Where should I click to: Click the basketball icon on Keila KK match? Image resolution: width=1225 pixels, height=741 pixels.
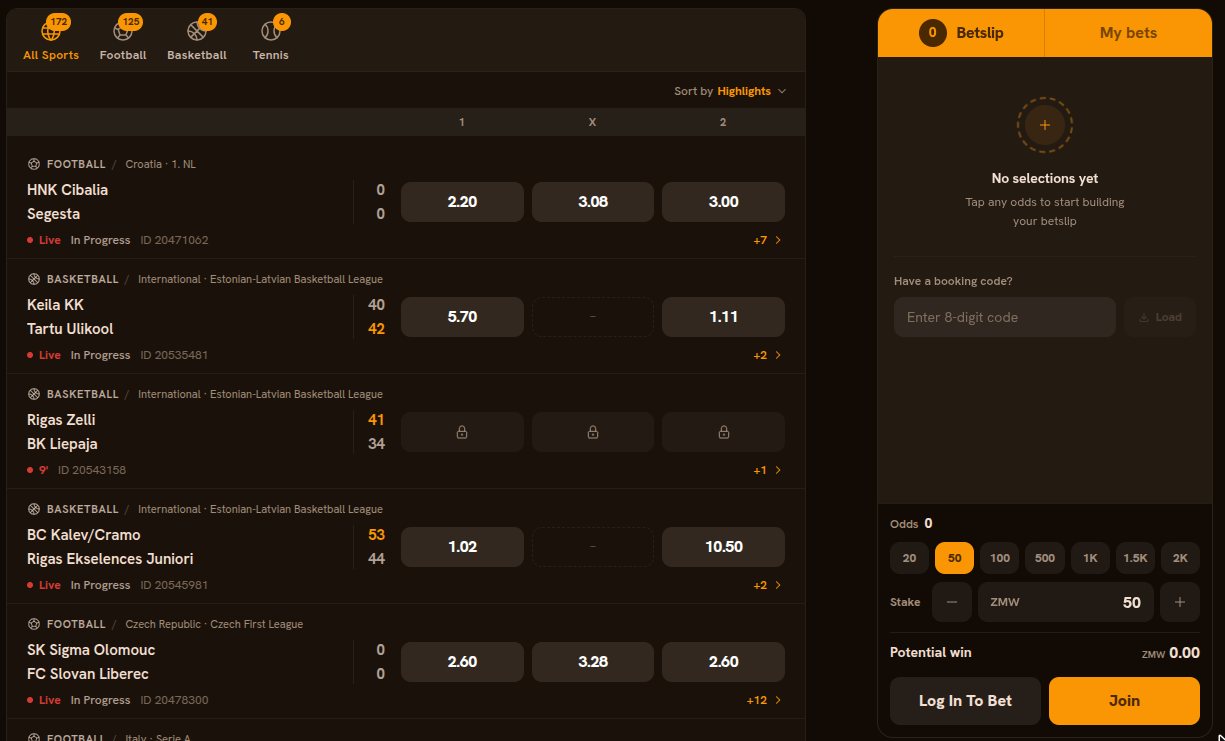(34, 279)
